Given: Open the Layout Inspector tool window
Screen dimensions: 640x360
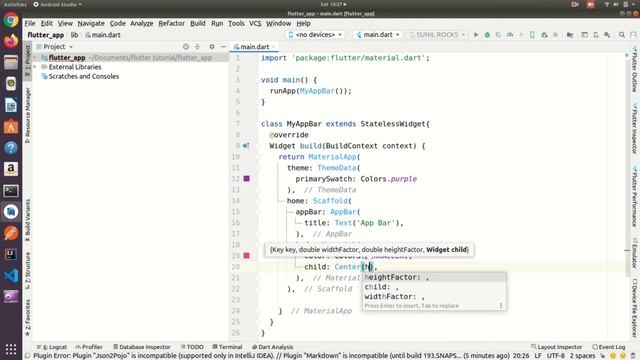Looking at the screenshot, I should [557, 347].
